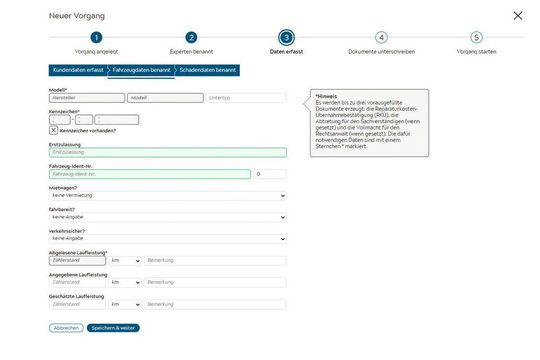Open the Kundendaten erfasst tab

(78, 70)
